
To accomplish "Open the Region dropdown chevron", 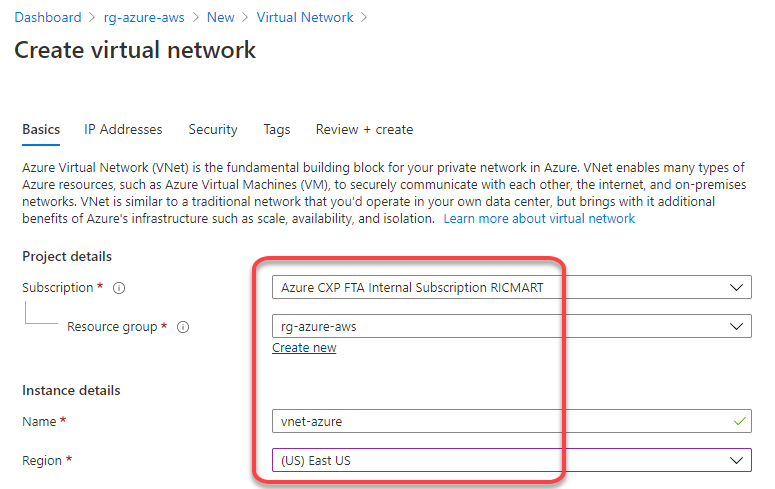I will point(736,460).
